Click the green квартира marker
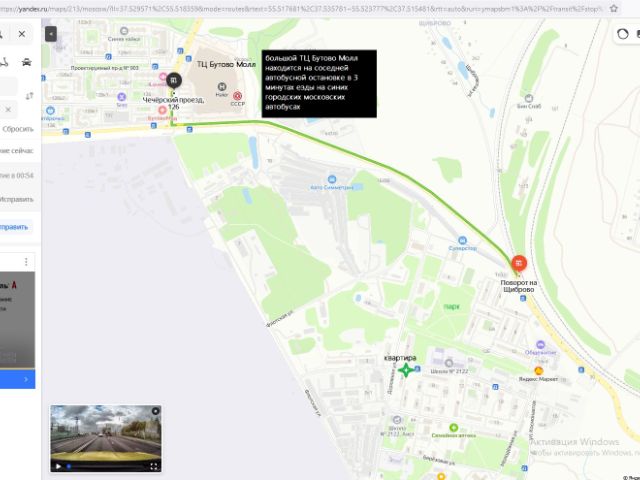The height and width of the screenshot is (480, 640). pyautogui.click(x=406, y=370)
